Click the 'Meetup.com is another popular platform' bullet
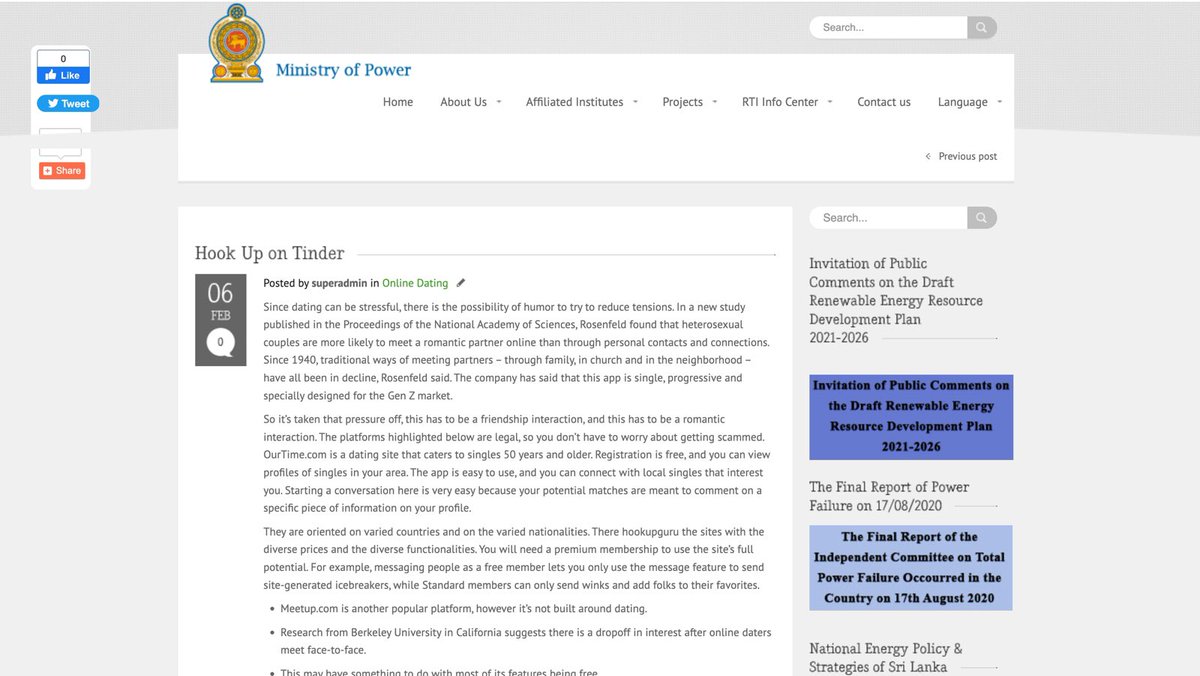 [x=464, y=608]
